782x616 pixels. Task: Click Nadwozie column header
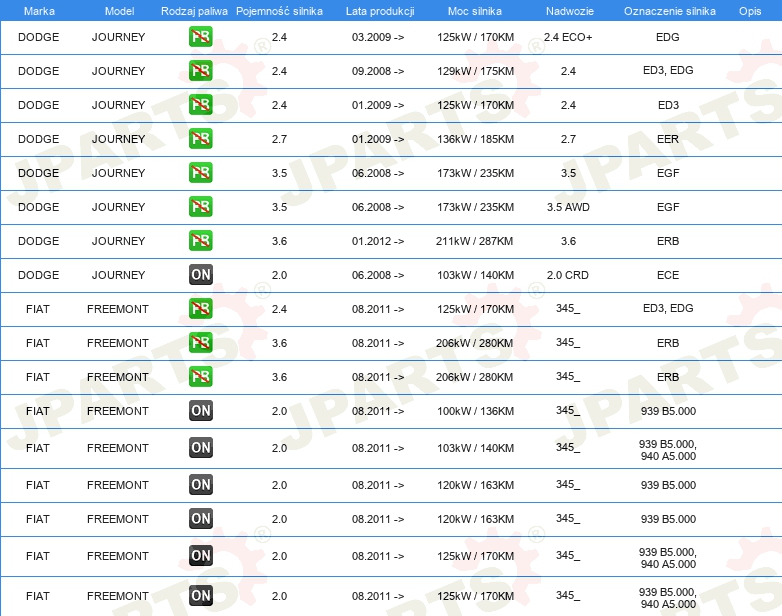(570, 11)
